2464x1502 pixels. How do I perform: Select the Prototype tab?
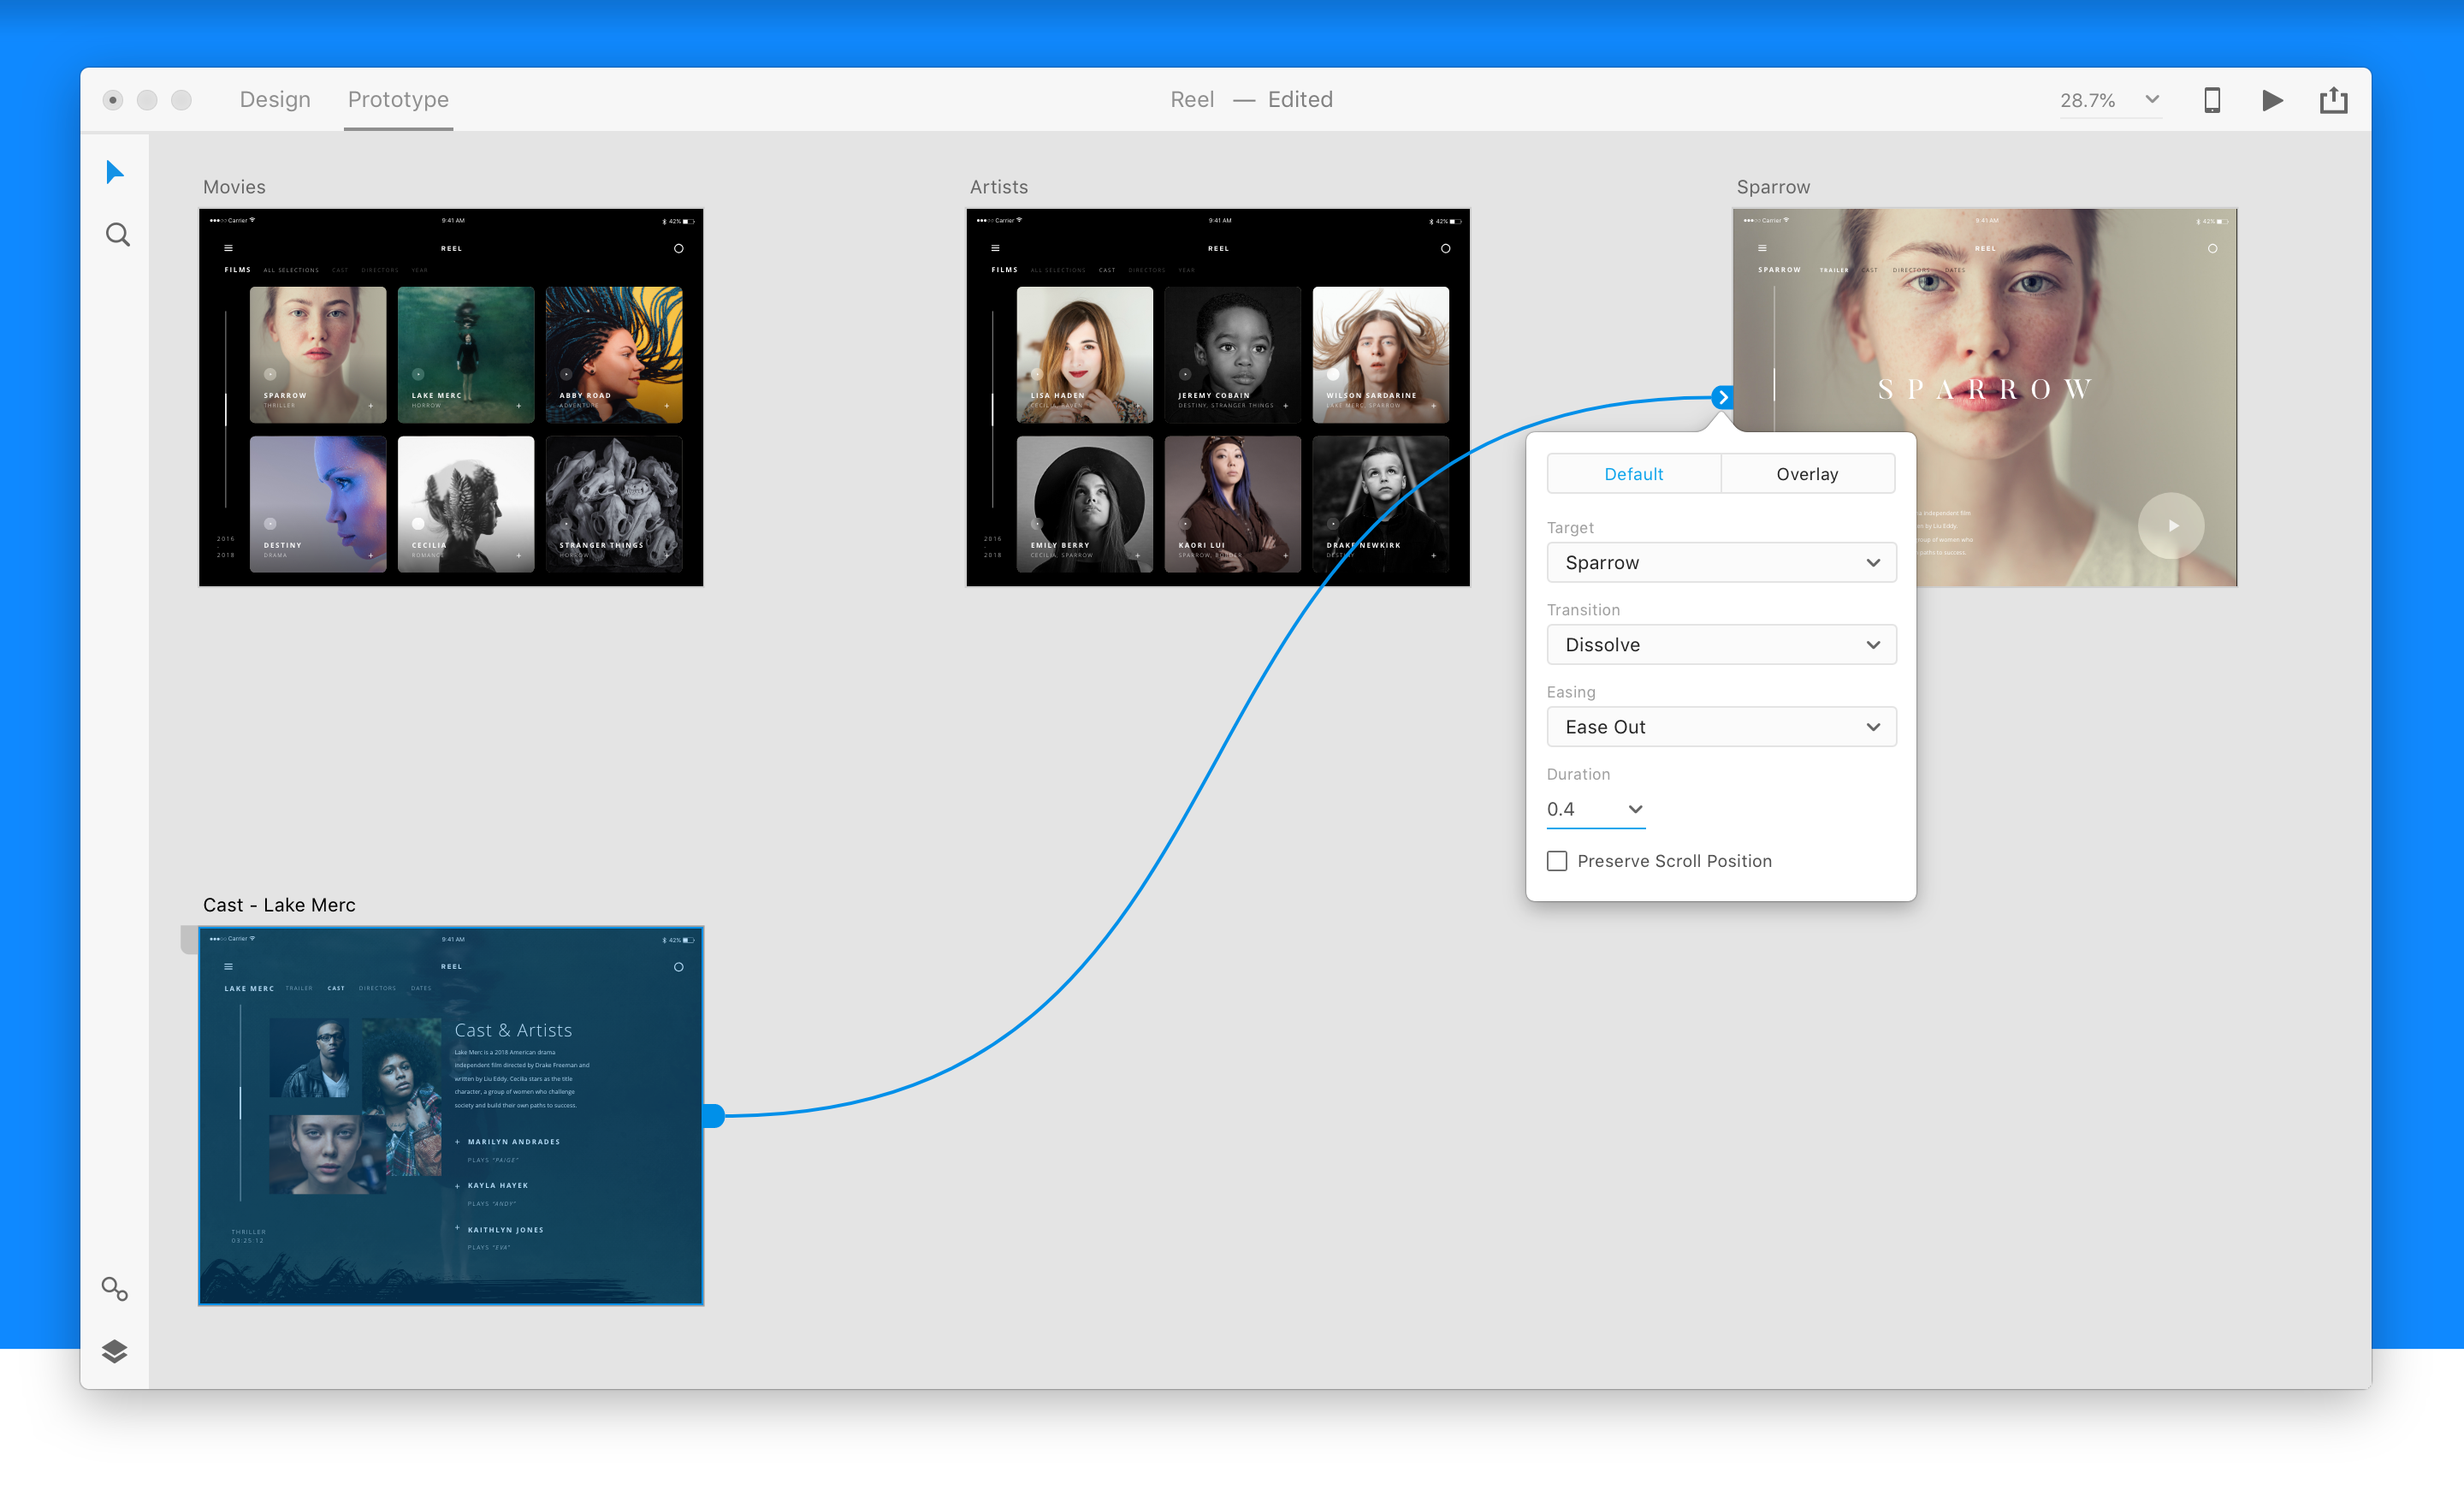coord(398,100)
